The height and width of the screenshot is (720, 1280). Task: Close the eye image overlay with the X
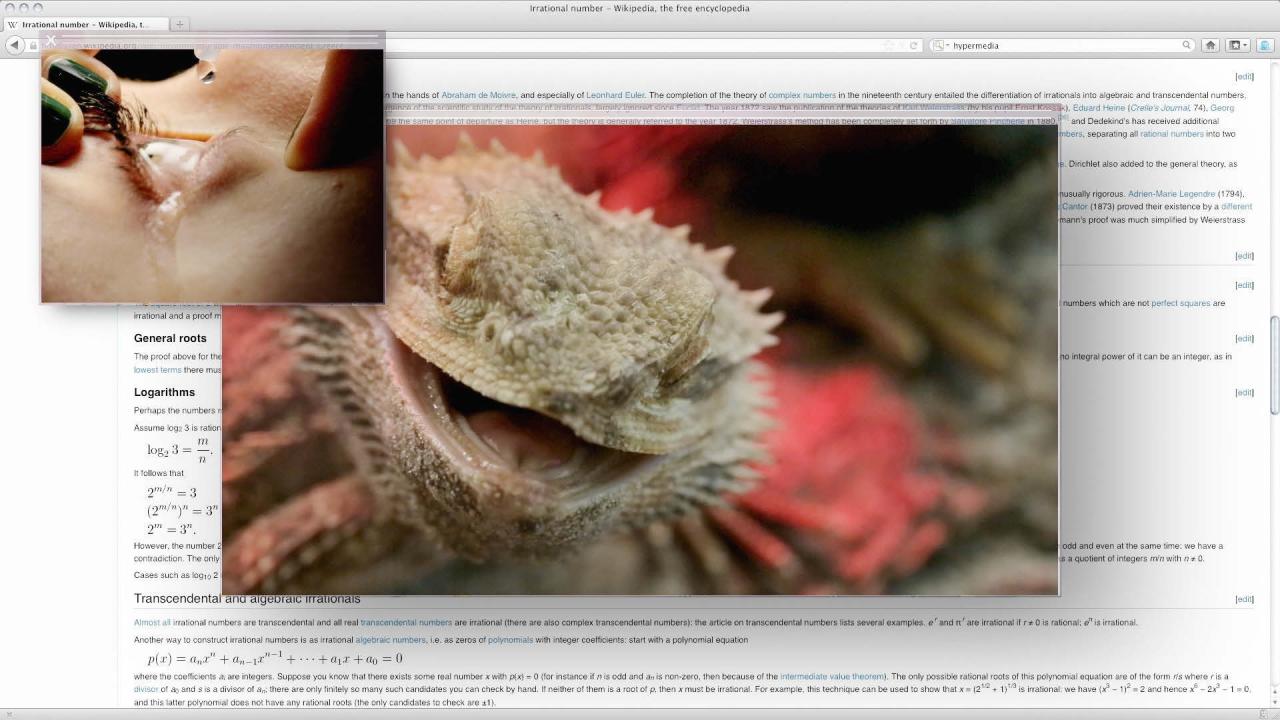[x=51, y=40]
